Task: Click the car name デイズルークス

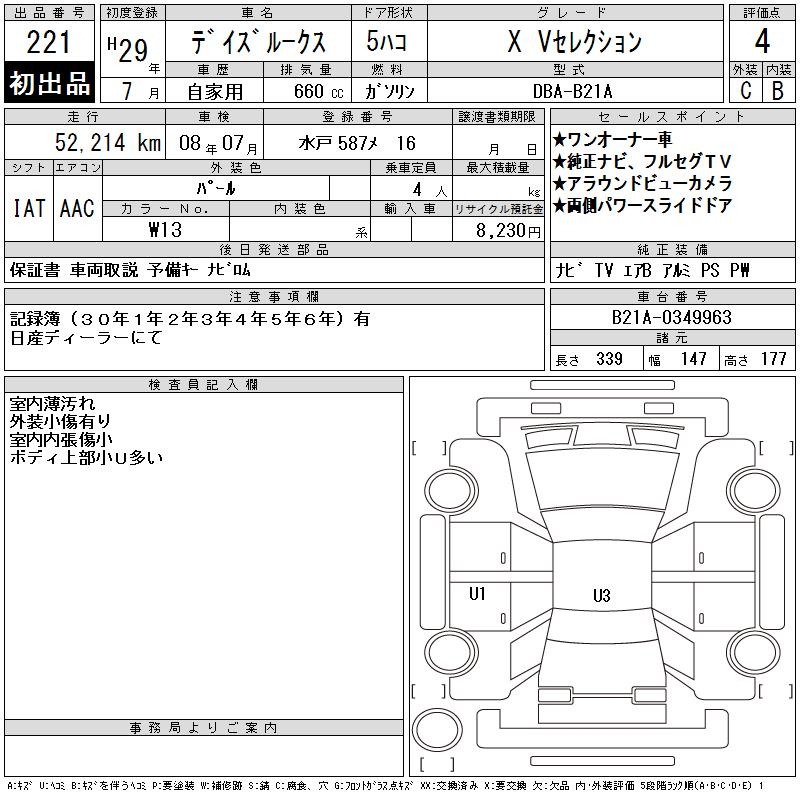Action: click(258, 42)
